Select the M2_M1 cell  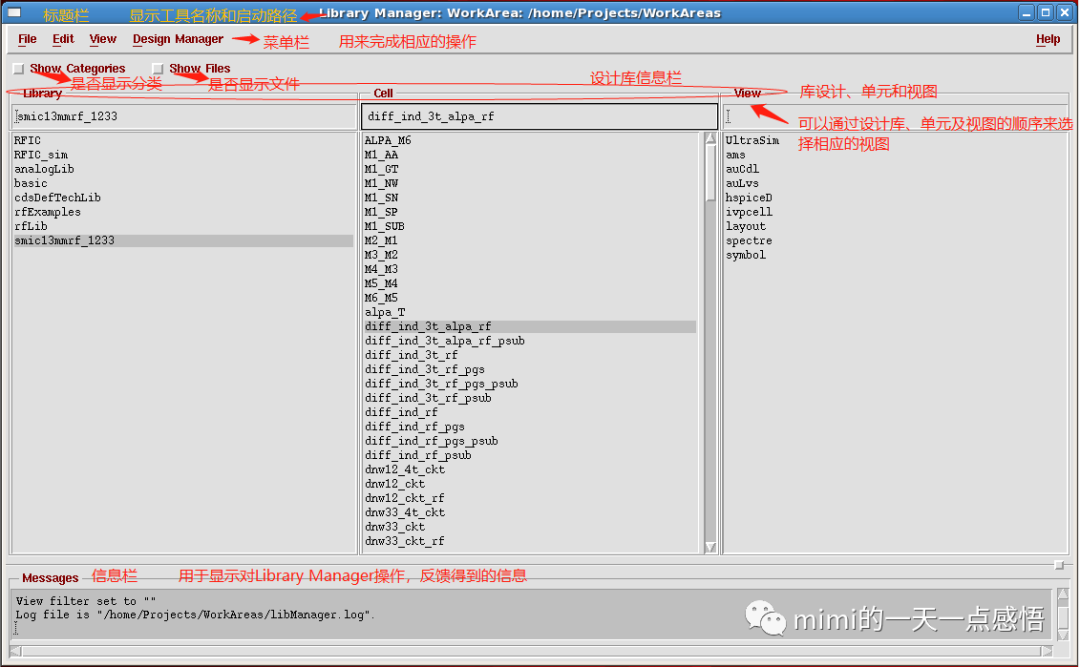point(382,240)
